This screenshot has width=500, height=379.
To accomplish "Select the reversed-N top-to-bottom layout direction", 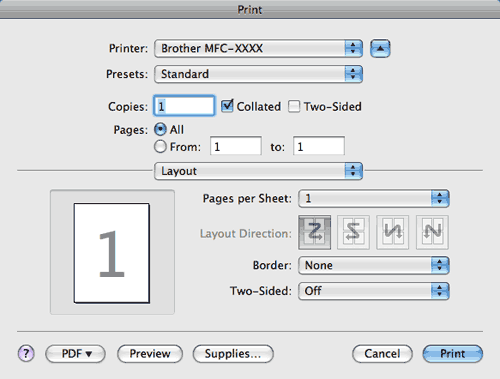I will pos(393,232).
